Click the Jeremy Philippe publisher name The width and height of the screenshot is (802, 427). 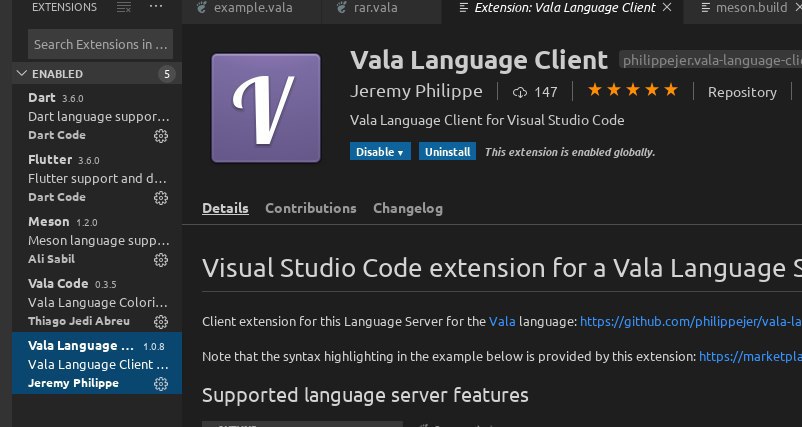416,91
